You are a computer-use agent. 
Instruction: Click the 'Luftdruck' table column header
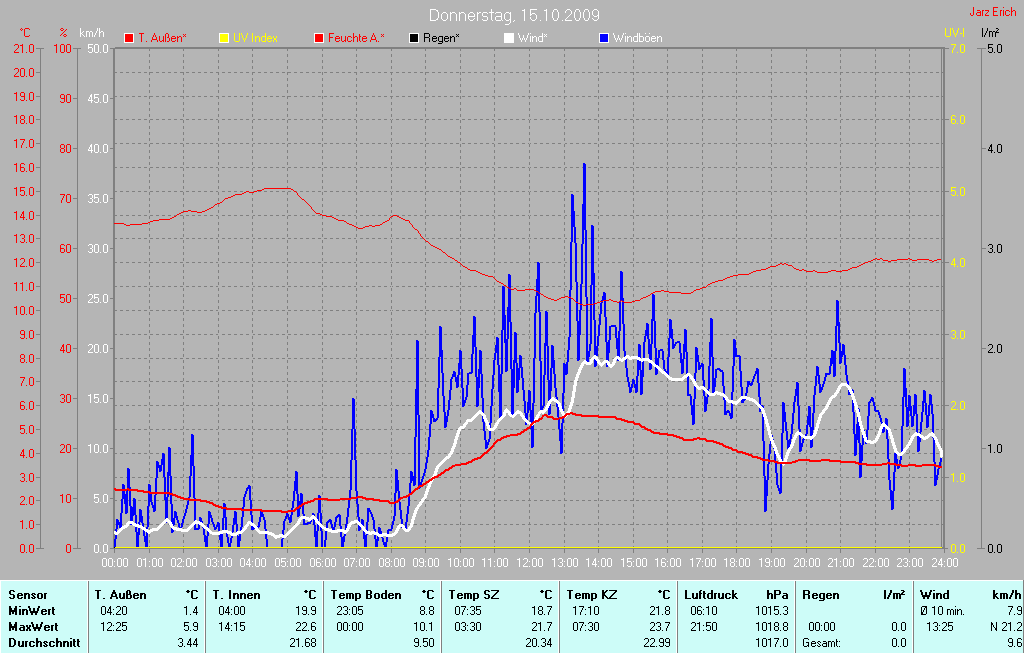click(x=711, y=595)
